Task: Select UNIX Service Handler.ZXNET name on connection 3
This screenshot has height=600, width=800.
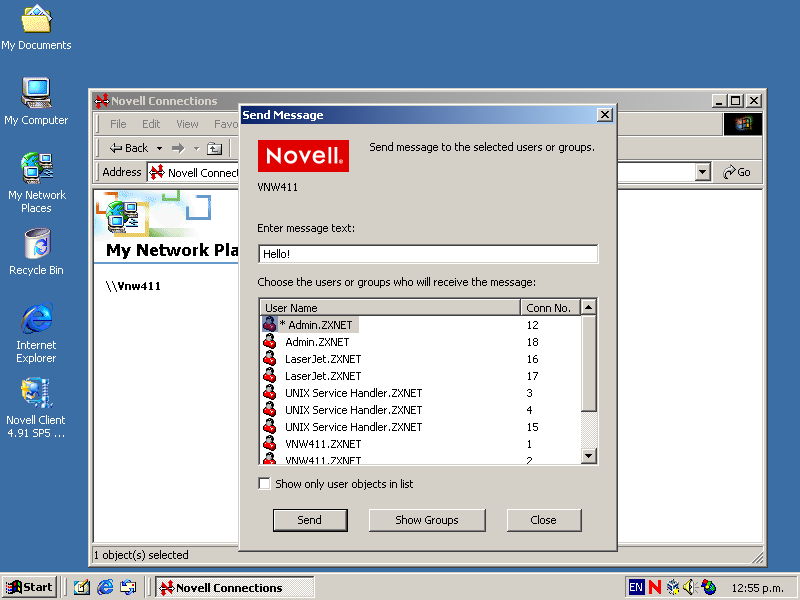Action: point(354,393)
